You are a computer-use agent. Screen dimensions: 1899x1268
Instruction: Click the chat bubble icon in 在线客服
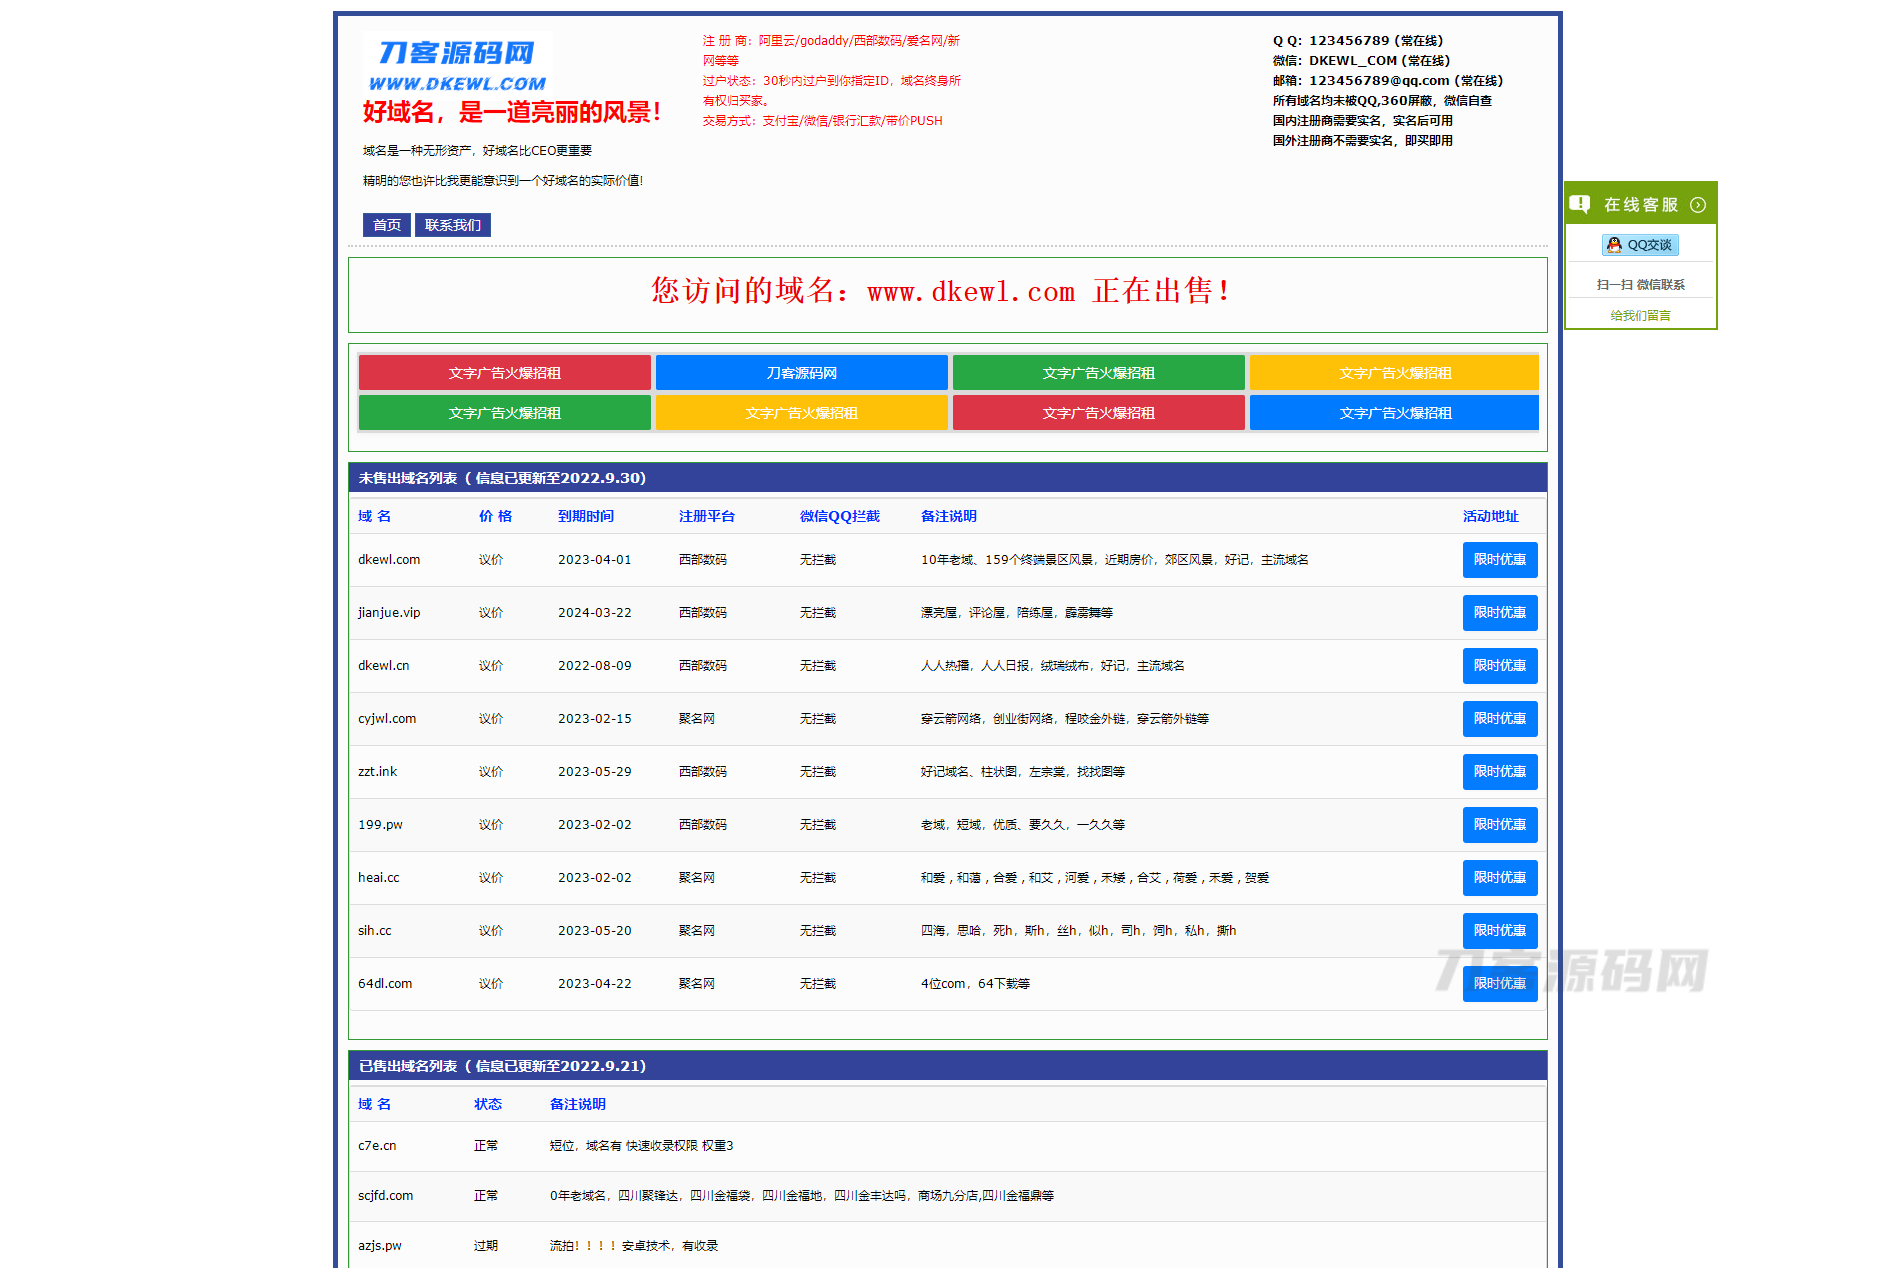[1580, 204]
